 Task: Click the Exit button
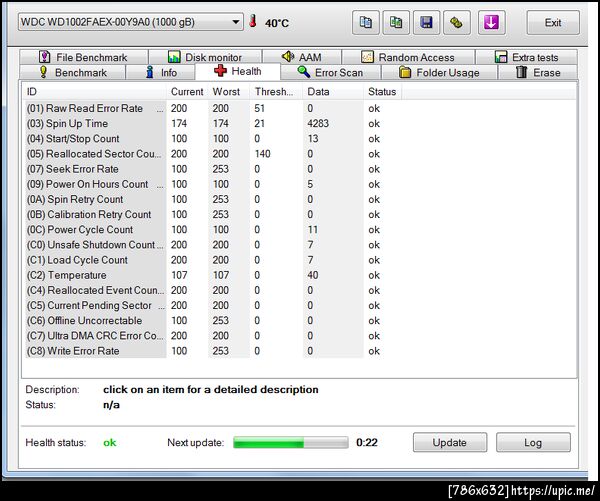[x=553, y=23]
